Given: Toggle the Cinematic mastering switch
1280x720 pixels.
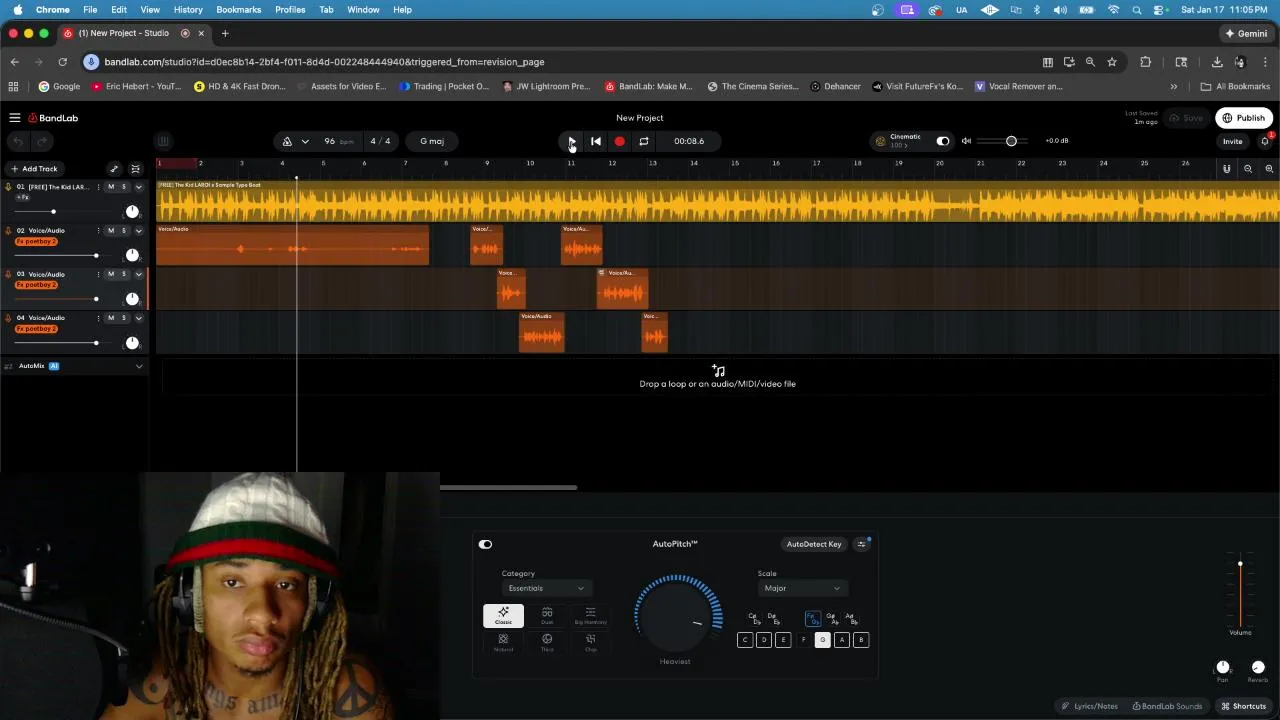Looking at the screenshot, I should [x=942, y=141].
